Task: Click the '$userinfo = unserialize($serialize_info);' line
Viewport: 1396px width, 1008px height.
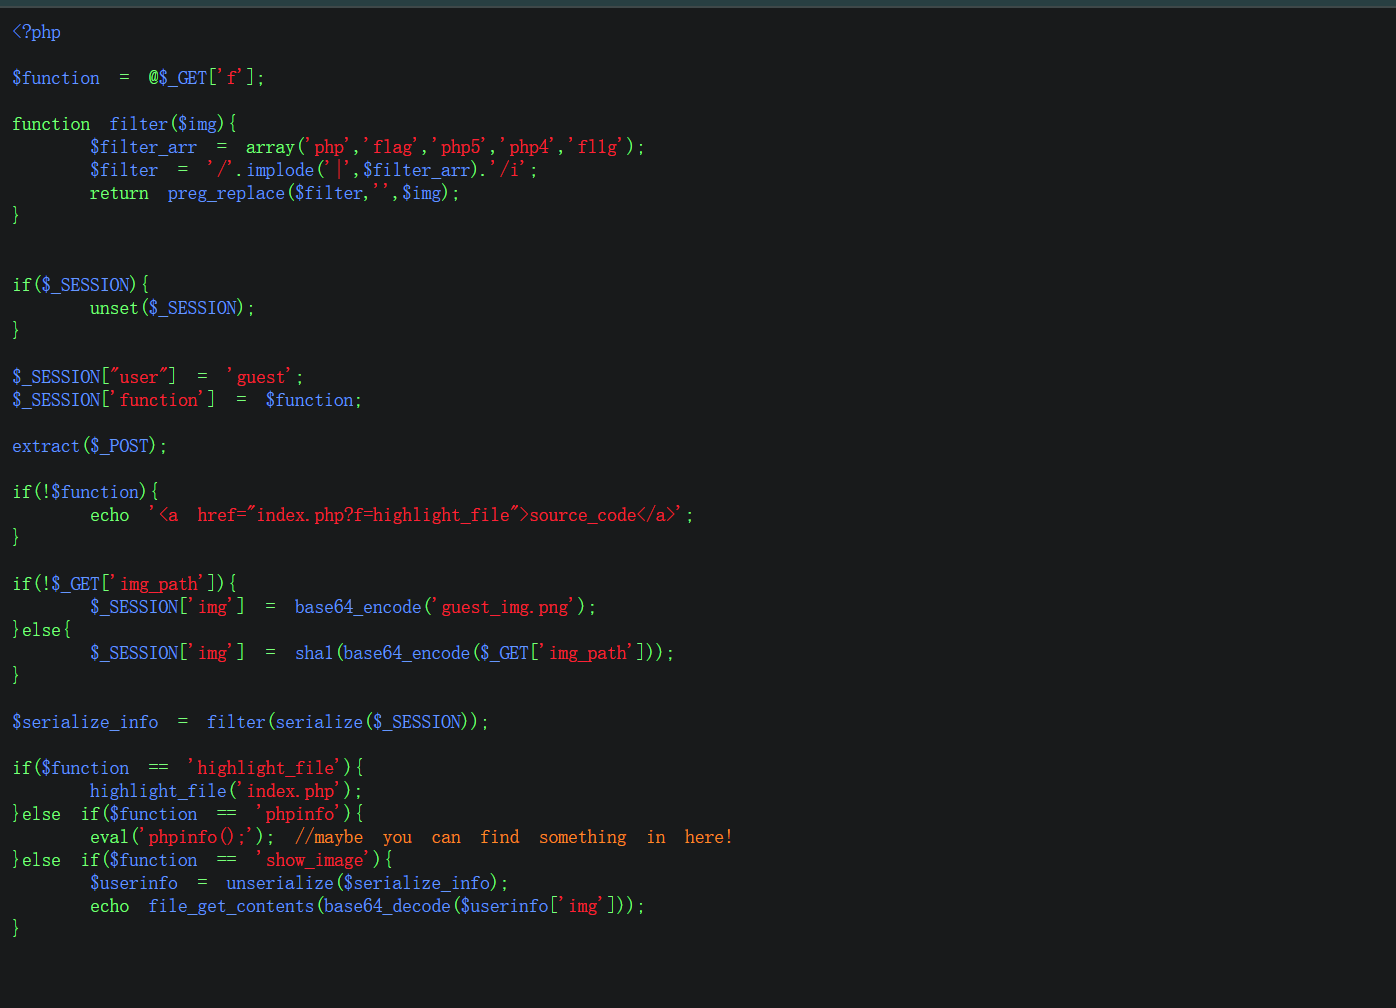Action: pos(299,883)
